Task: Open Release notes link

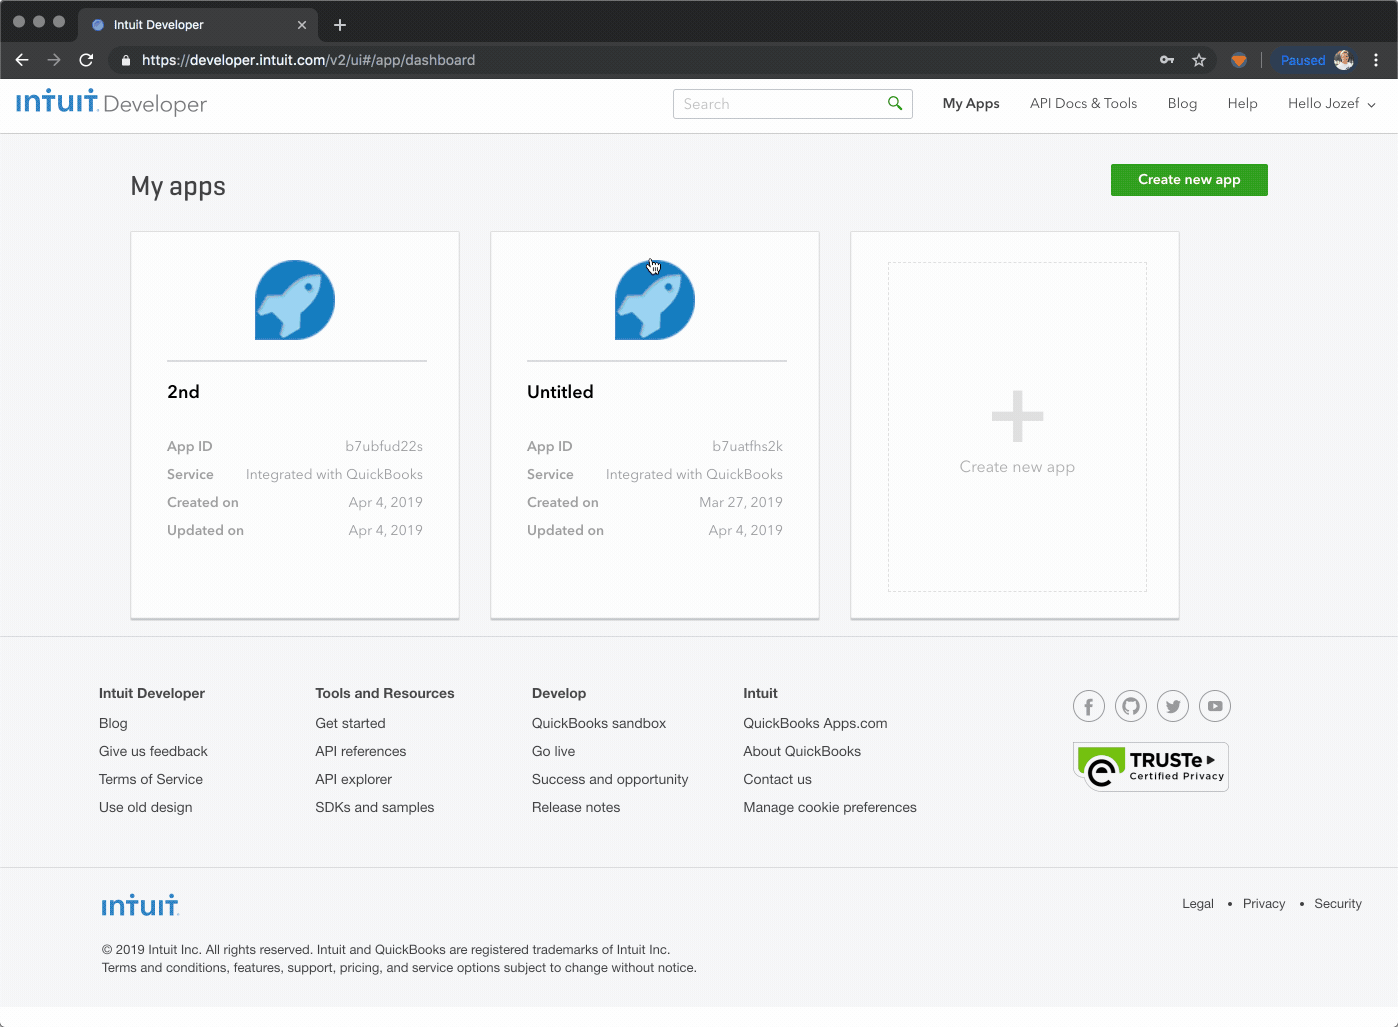Action: pos(576,807)
